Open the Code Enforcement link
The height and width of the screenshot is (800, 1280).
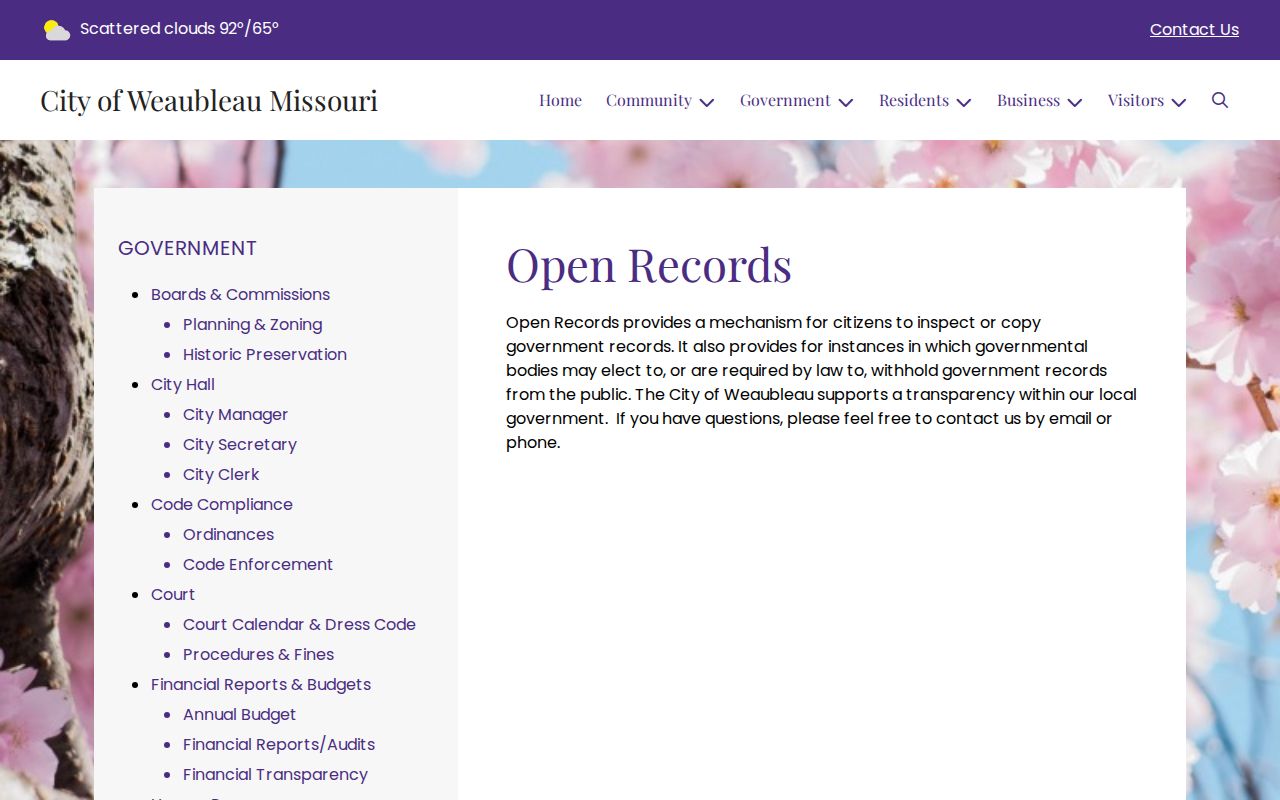[x=258, y=564]
